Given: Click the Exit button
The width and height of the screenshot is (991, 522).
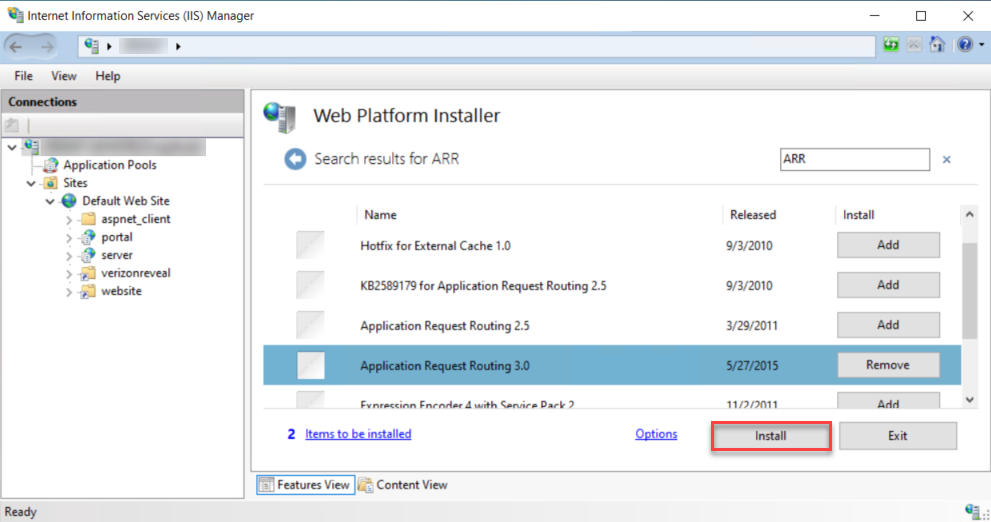Looking at the screenshot, I should 897,436.
